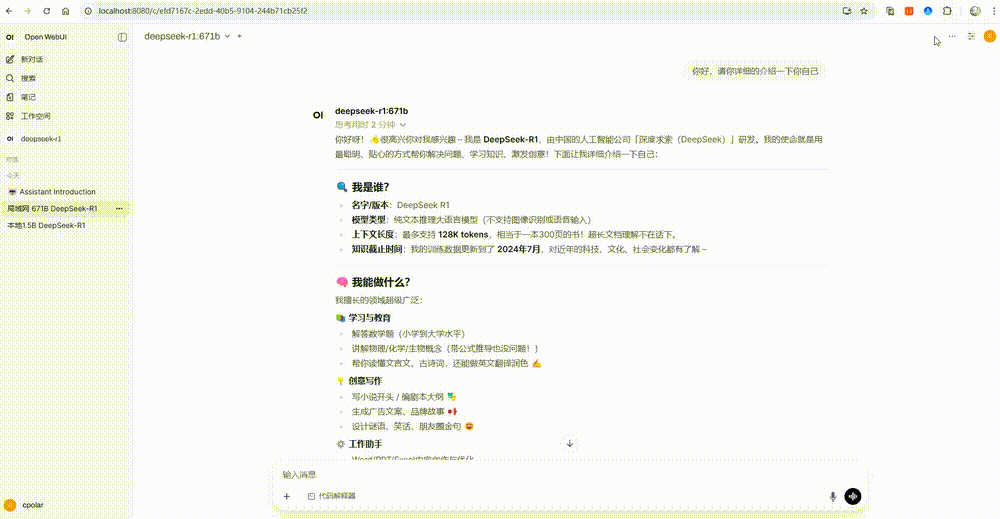Add another model with the plus button

240,36
